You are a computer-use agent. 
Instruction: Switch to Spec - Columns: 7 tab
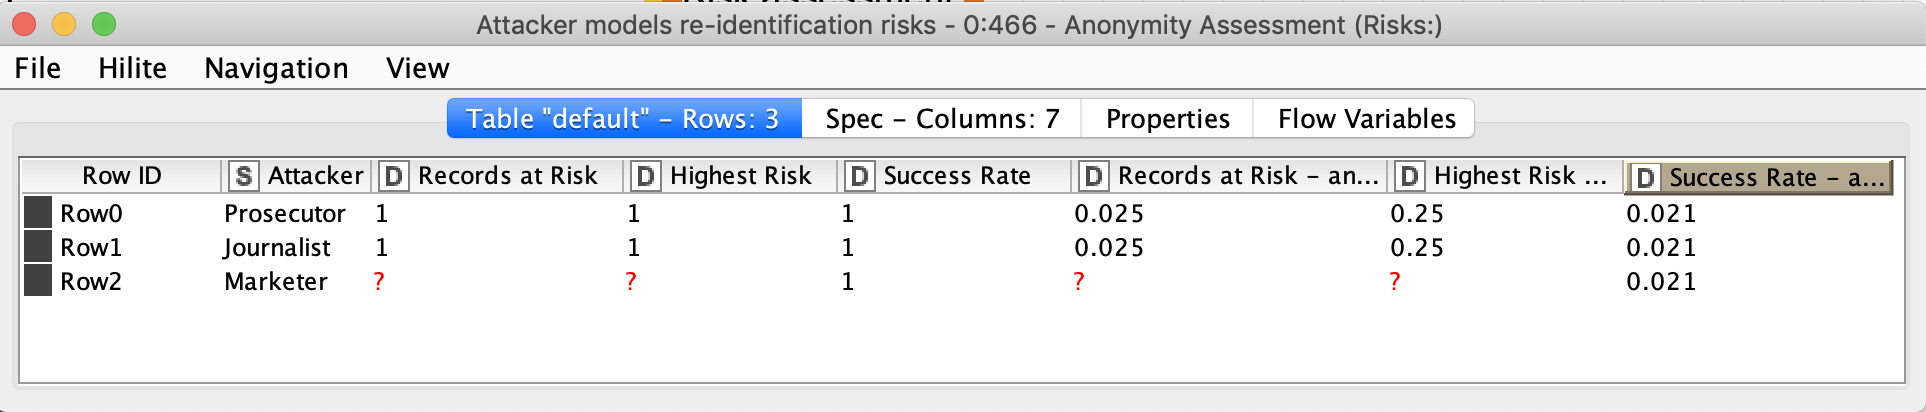coord(942,119)
